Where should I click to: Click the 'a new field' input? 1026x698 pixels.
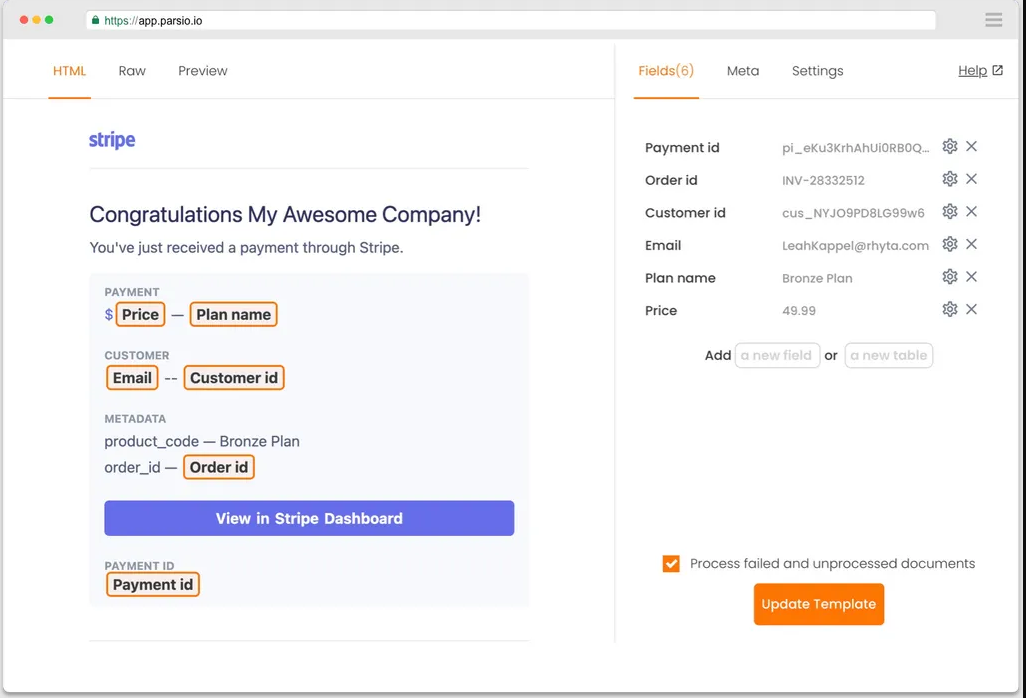(777, 355)
